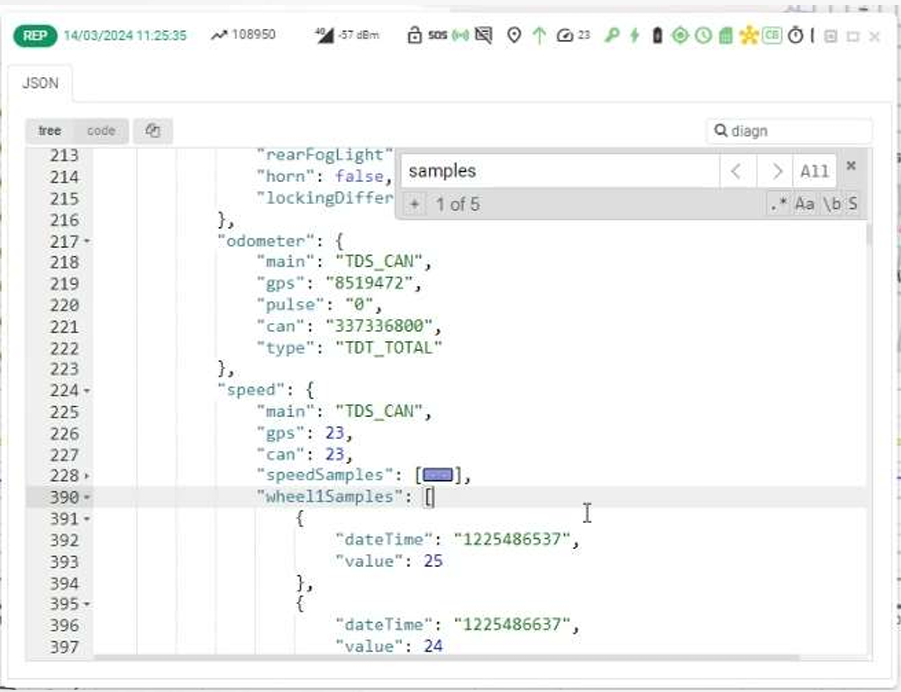Go to the next search match
The height and width of the screenshot is (692, 901).
click(775, 171)
